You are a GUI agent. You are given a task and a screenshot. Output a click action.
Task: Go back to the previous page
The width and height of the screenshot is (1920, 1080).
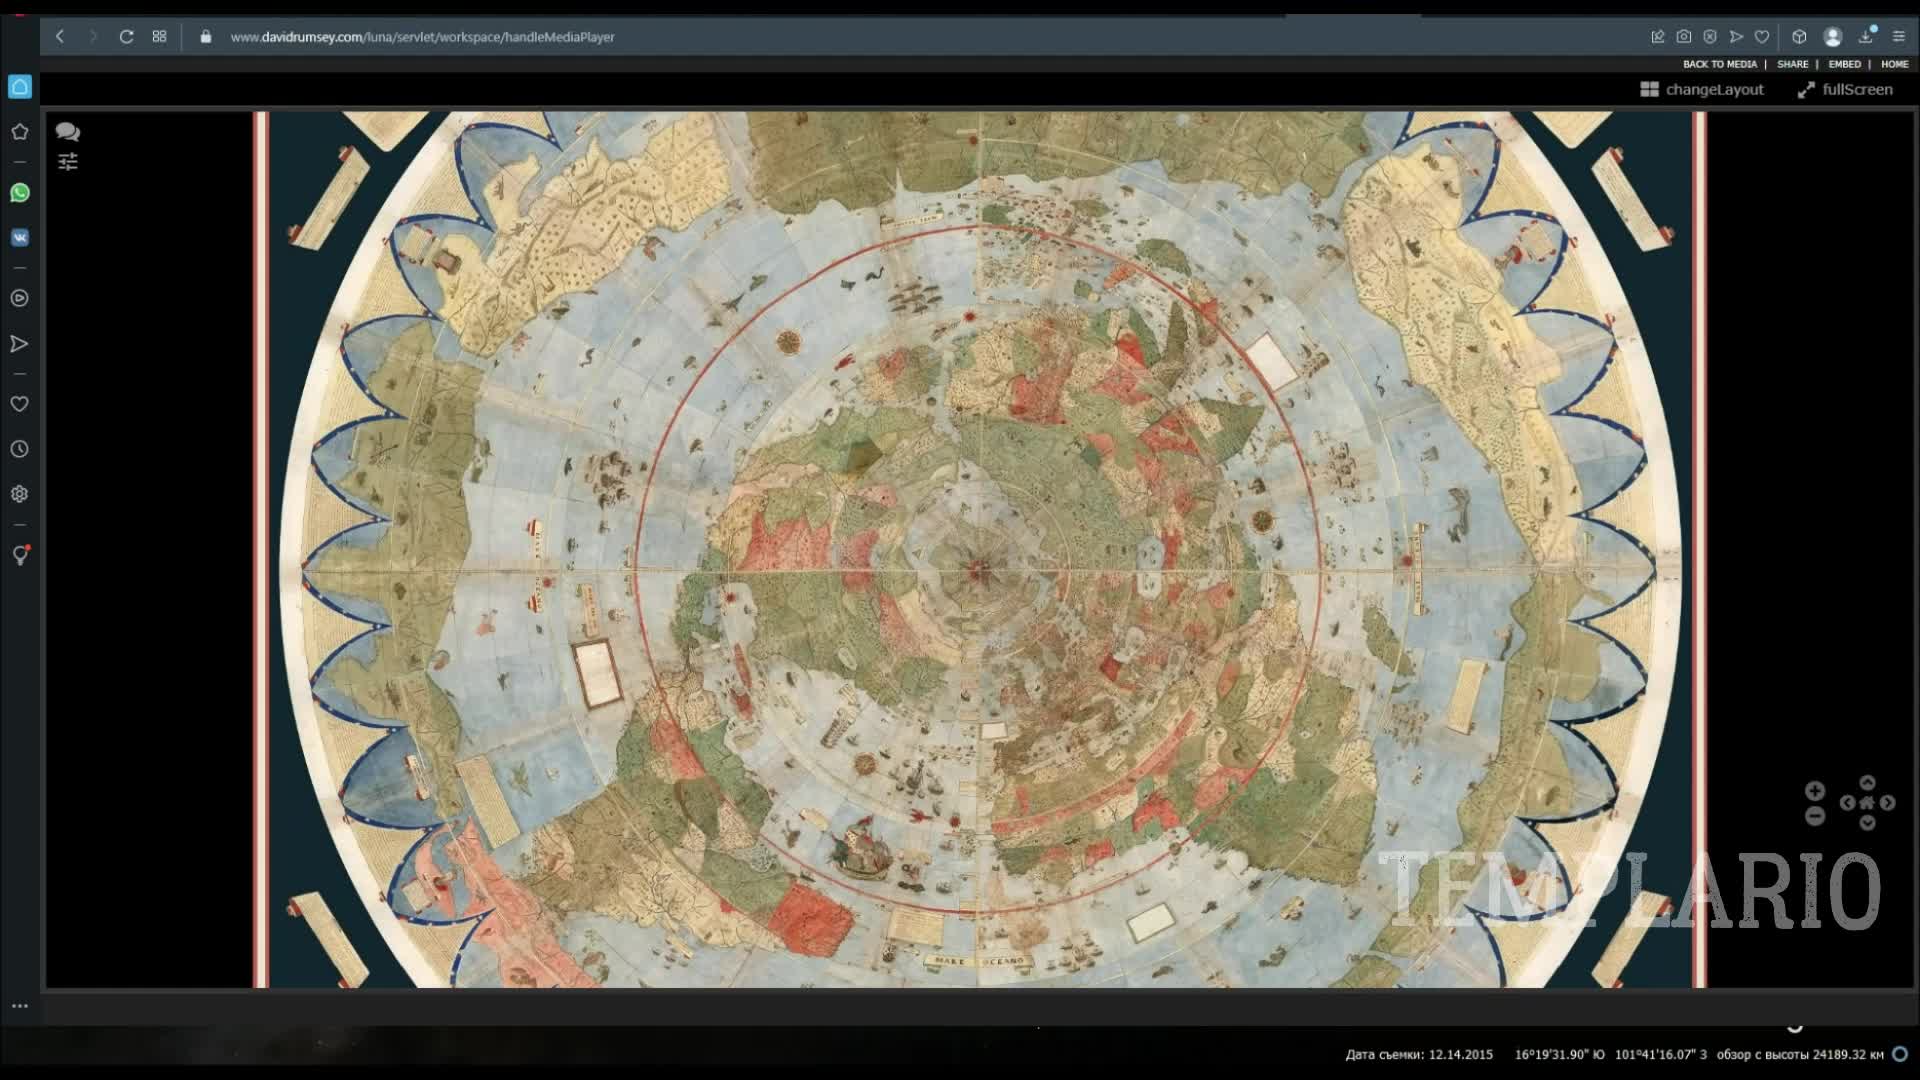pos(60,37)
